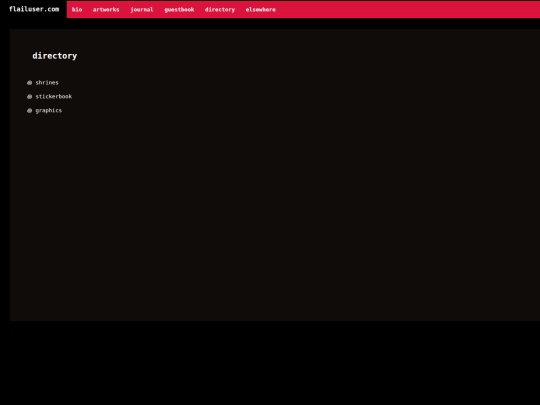Go to the artworks section
Screen dimensions: 540x405
click(106, 10)
